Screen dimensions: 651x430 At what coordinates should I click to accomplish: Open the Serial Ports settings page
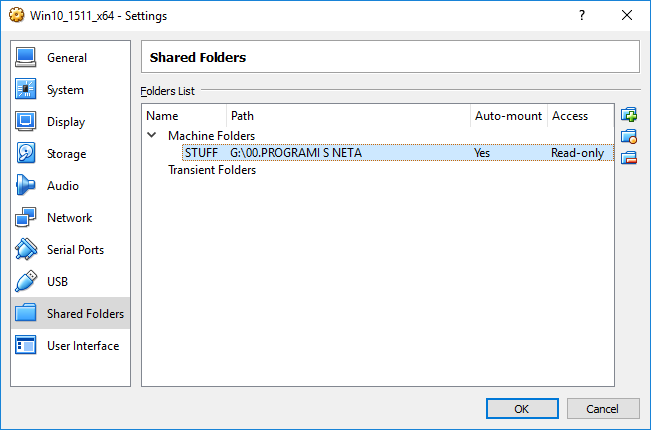coord(75,250)
